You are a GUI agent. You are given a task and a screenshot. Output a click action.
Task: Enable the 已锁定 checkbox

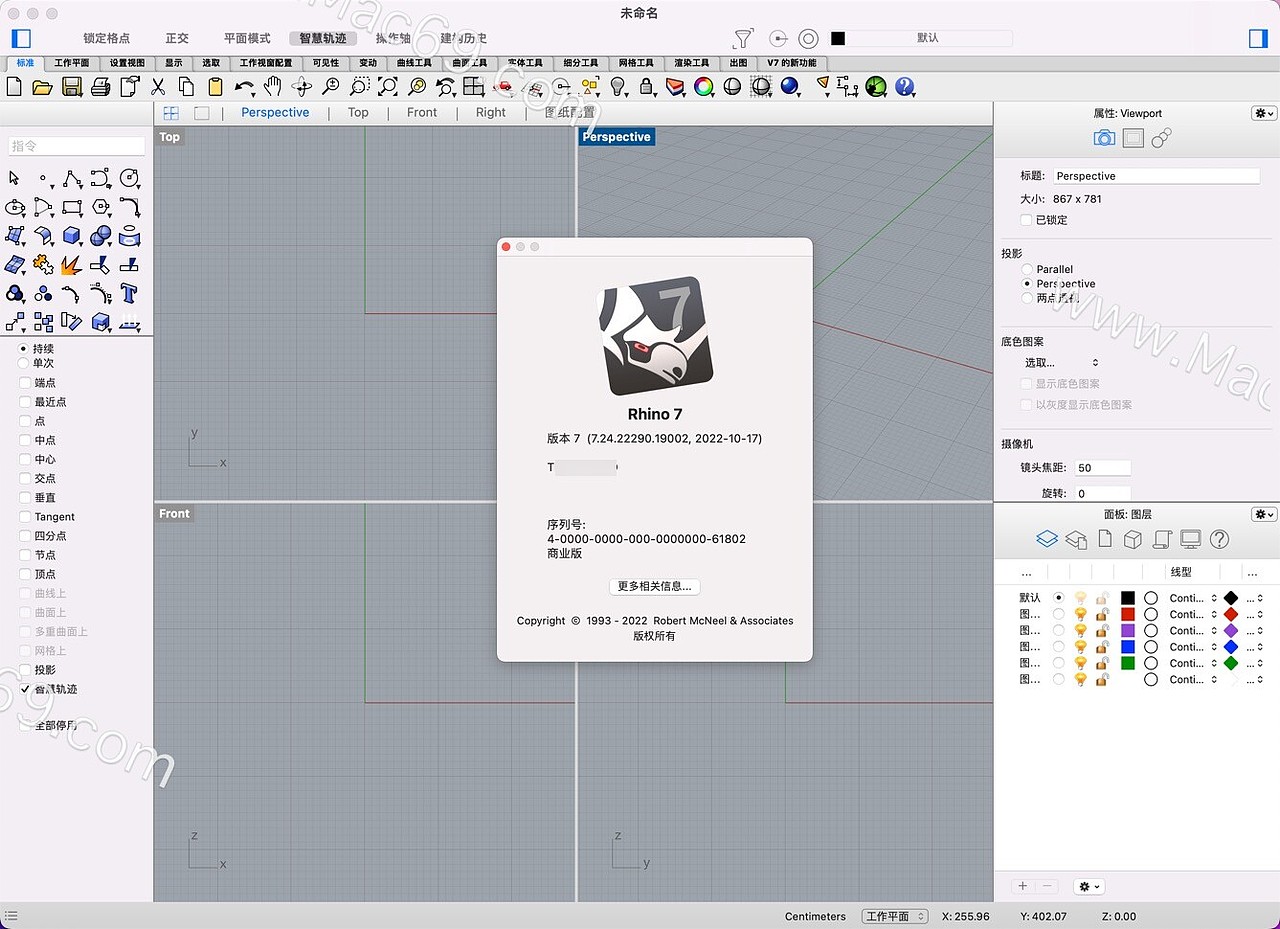click(x=1026, y=220)
